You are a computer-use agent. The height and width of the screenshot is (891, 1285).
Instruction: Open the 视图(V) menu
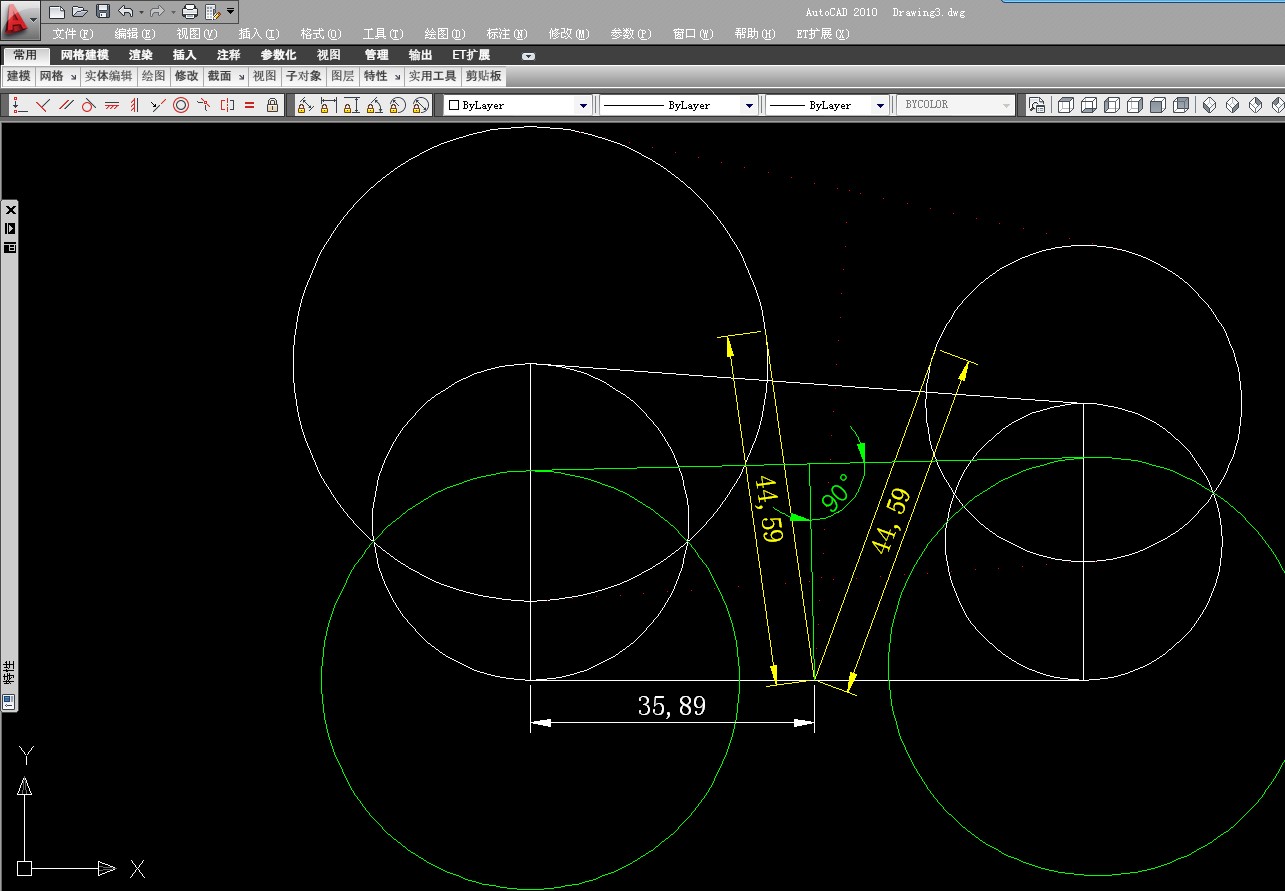click(x=197, y=34)
